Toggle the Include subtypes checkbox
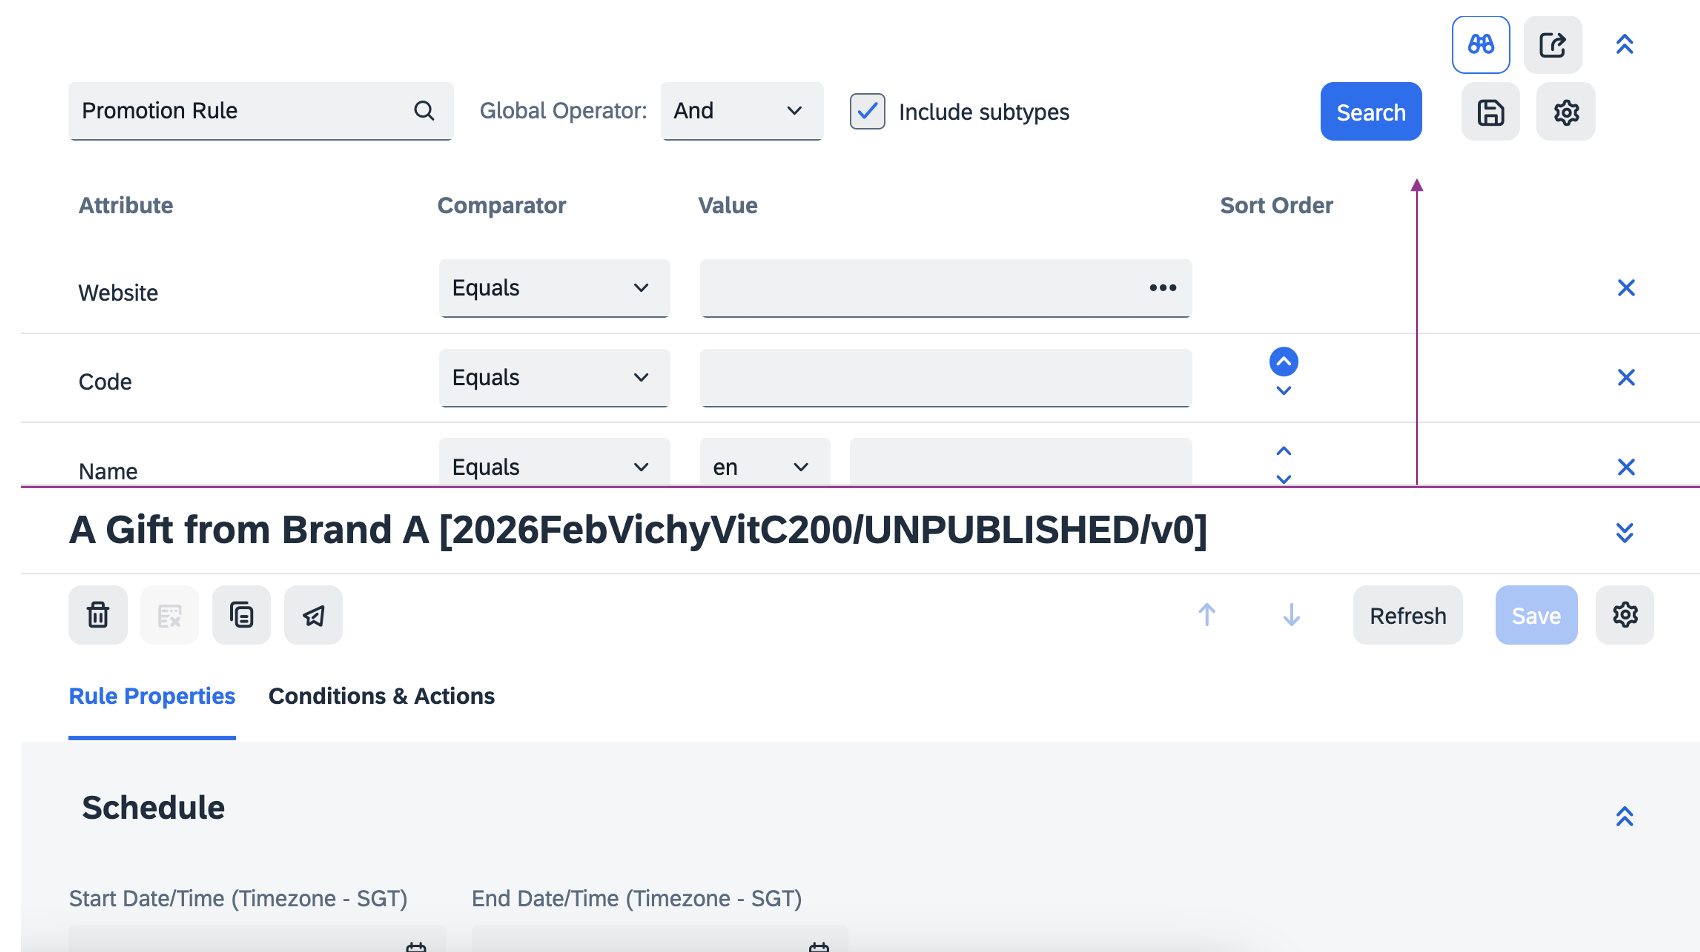Screen dimensions: 1700x952 pos(867,111)
